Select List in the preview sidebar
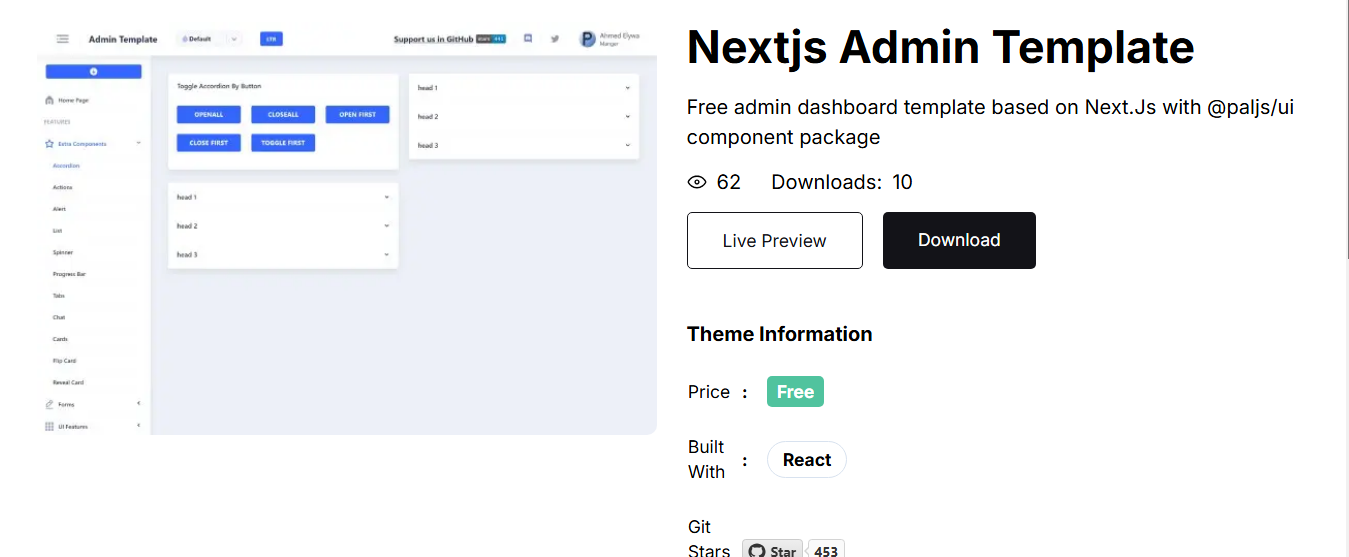 click(57, 230)
